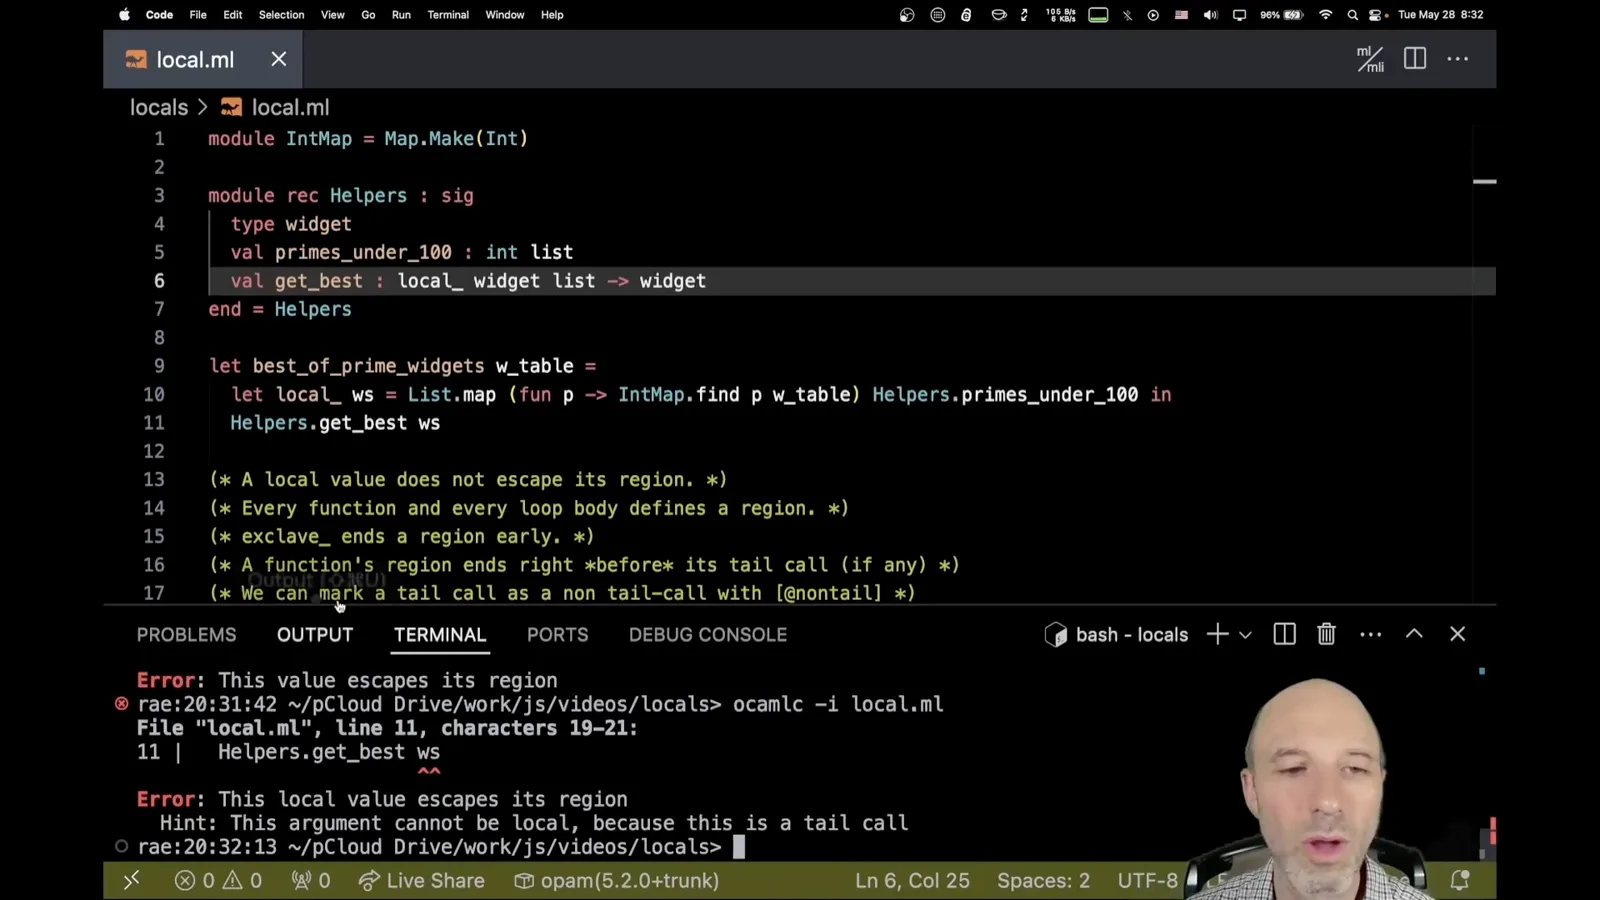Start Live Share session
1600x900 pixels.
pyautogui.click(x=422, y=880)
